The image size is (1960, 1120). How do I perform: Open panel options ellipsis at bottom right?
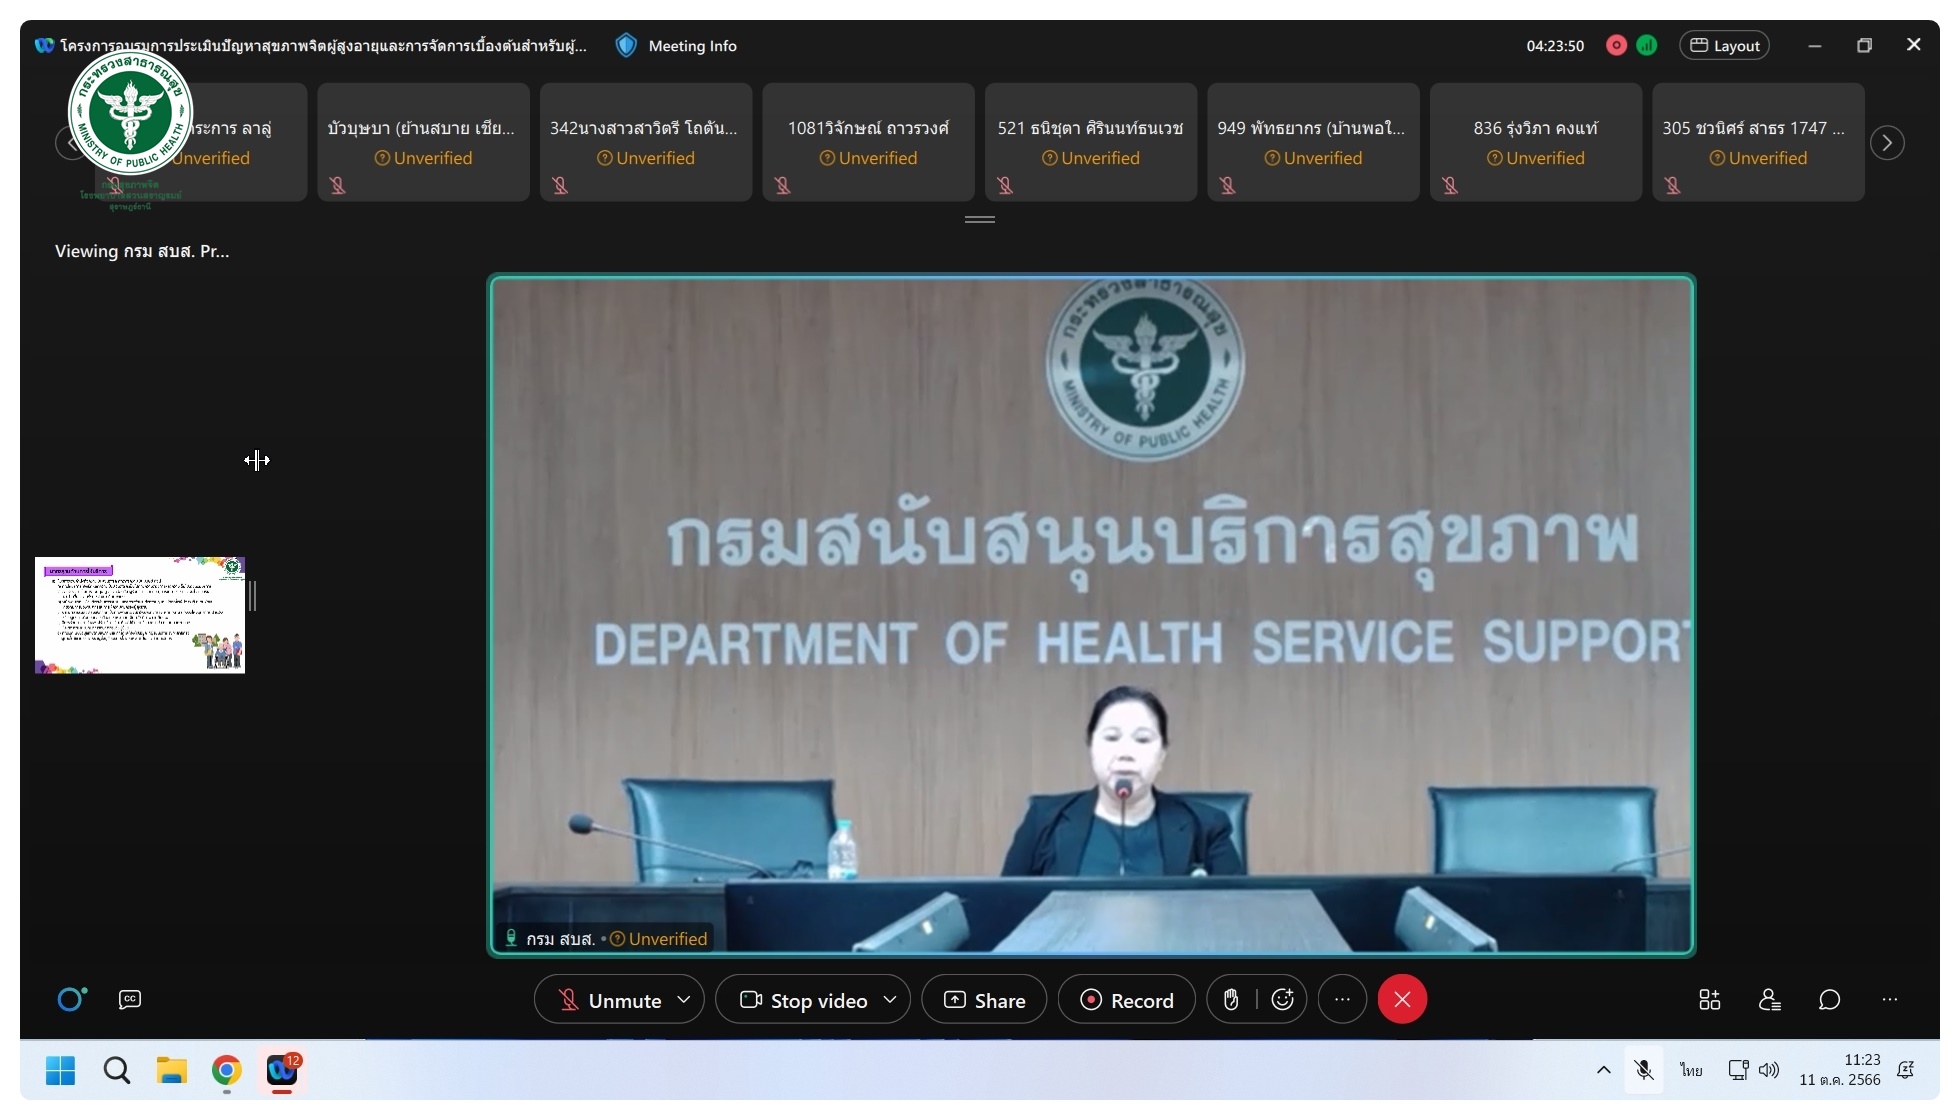1889,1000
